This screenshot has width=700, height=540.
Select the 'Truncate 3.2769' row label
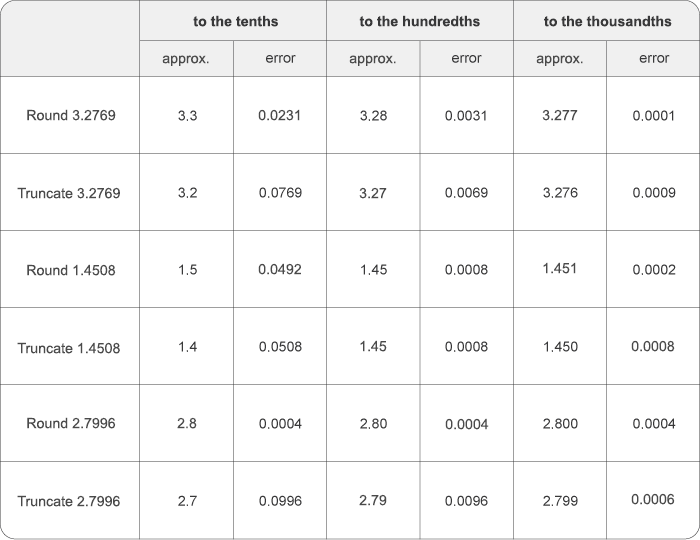[69, 193]
